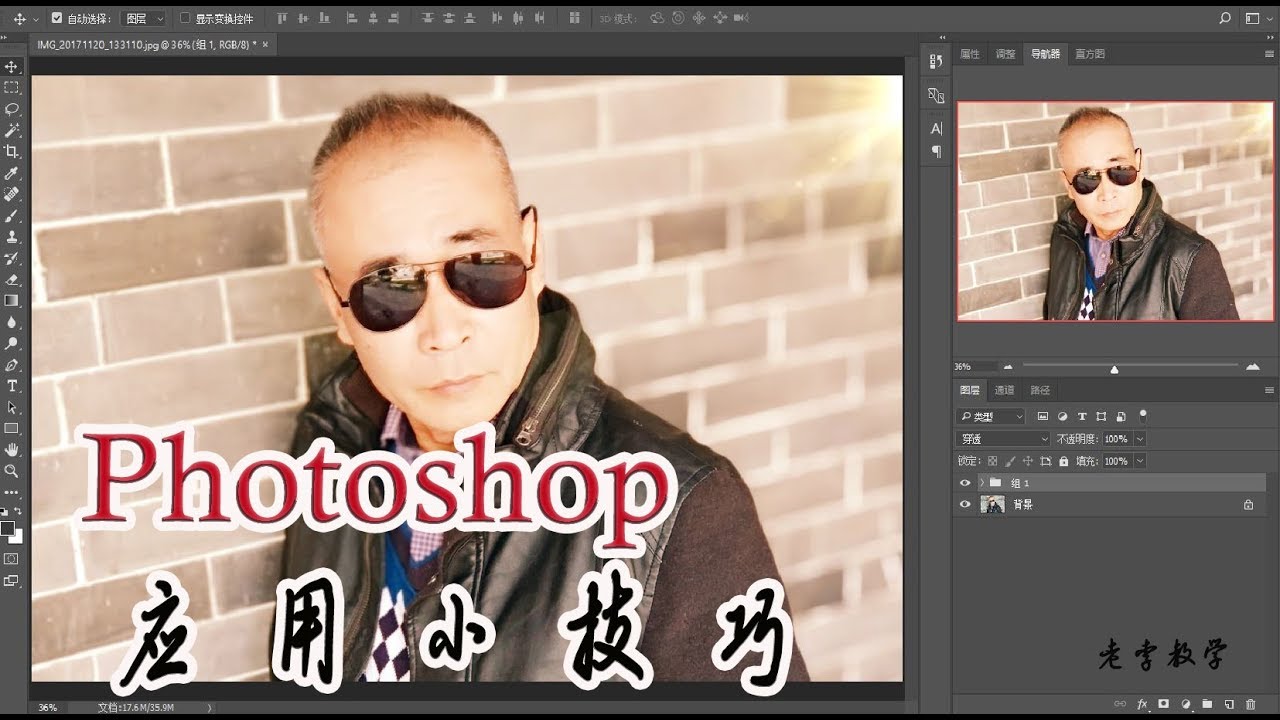Toggle lock transparent pixels
Viewport: 1280px width, 720px height.
coord(992,461)
